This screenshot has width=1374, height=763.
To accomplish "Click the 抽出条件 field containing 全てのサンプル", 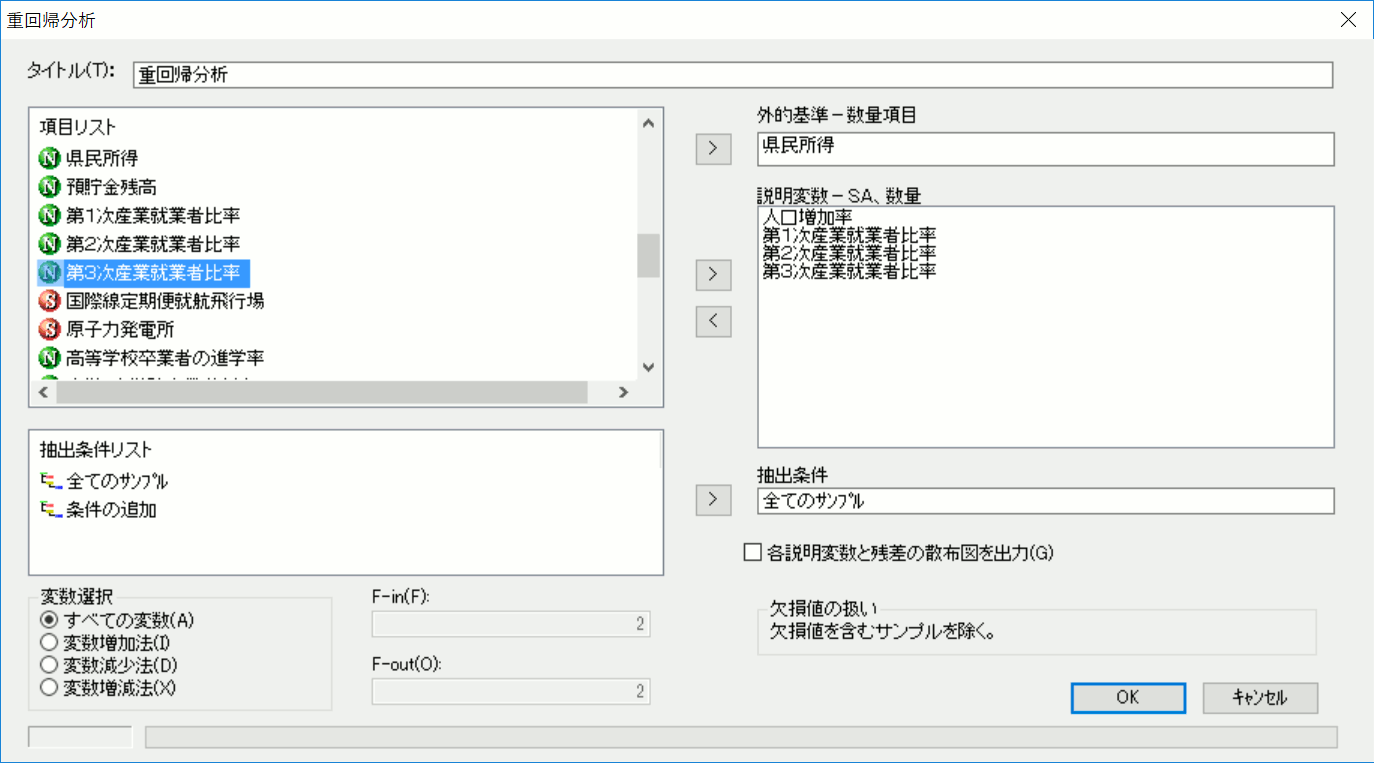I will coord(1046,500).
